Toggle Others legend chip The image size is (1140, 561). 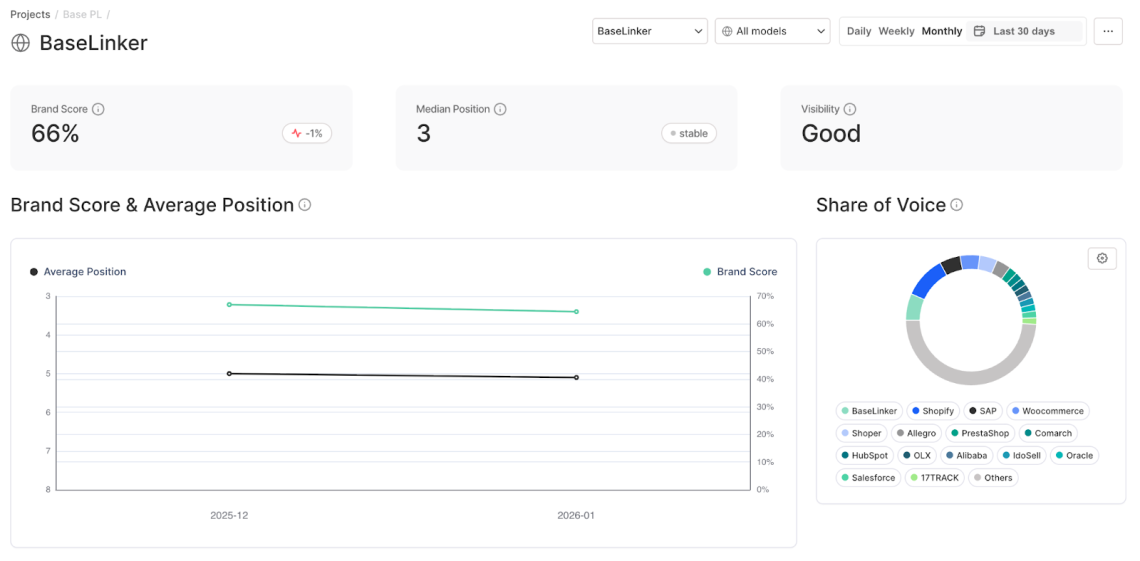(993, 478)
